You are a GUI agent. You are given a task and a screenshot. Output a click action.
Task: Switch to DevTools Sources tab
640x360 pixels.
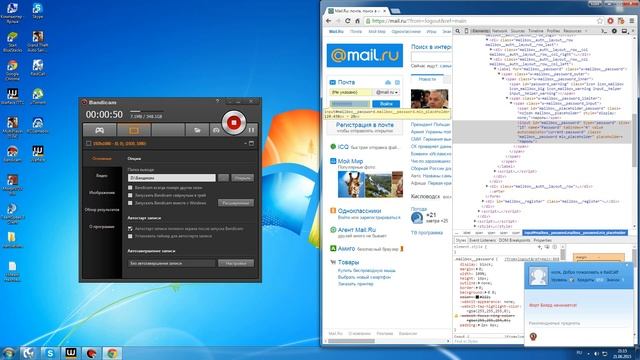(518, 31)
